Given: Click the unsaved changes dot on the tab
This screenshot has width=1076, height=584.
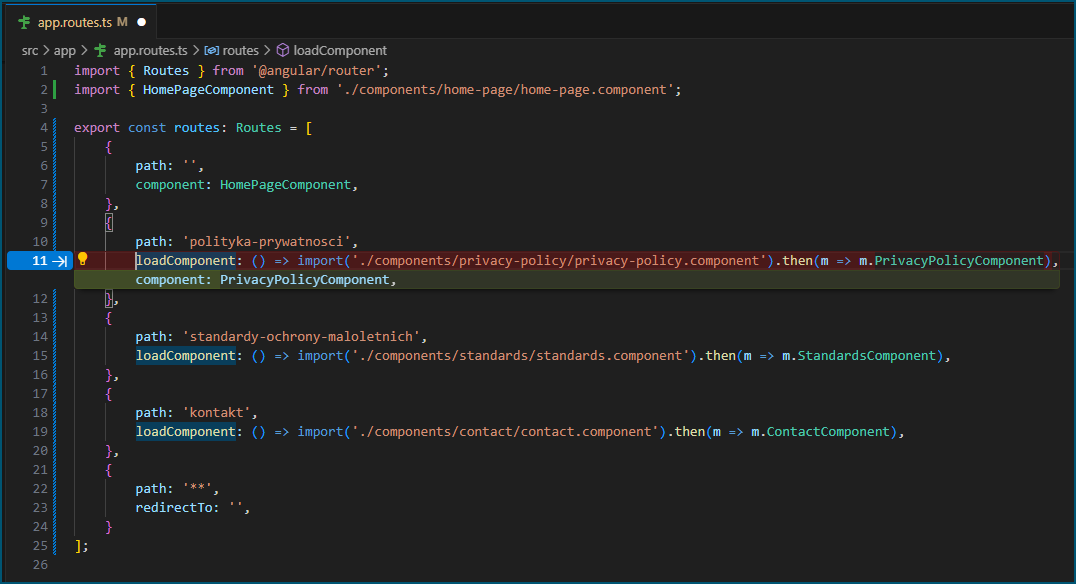Looking at the screenshot, I should (x=141, y=21).
